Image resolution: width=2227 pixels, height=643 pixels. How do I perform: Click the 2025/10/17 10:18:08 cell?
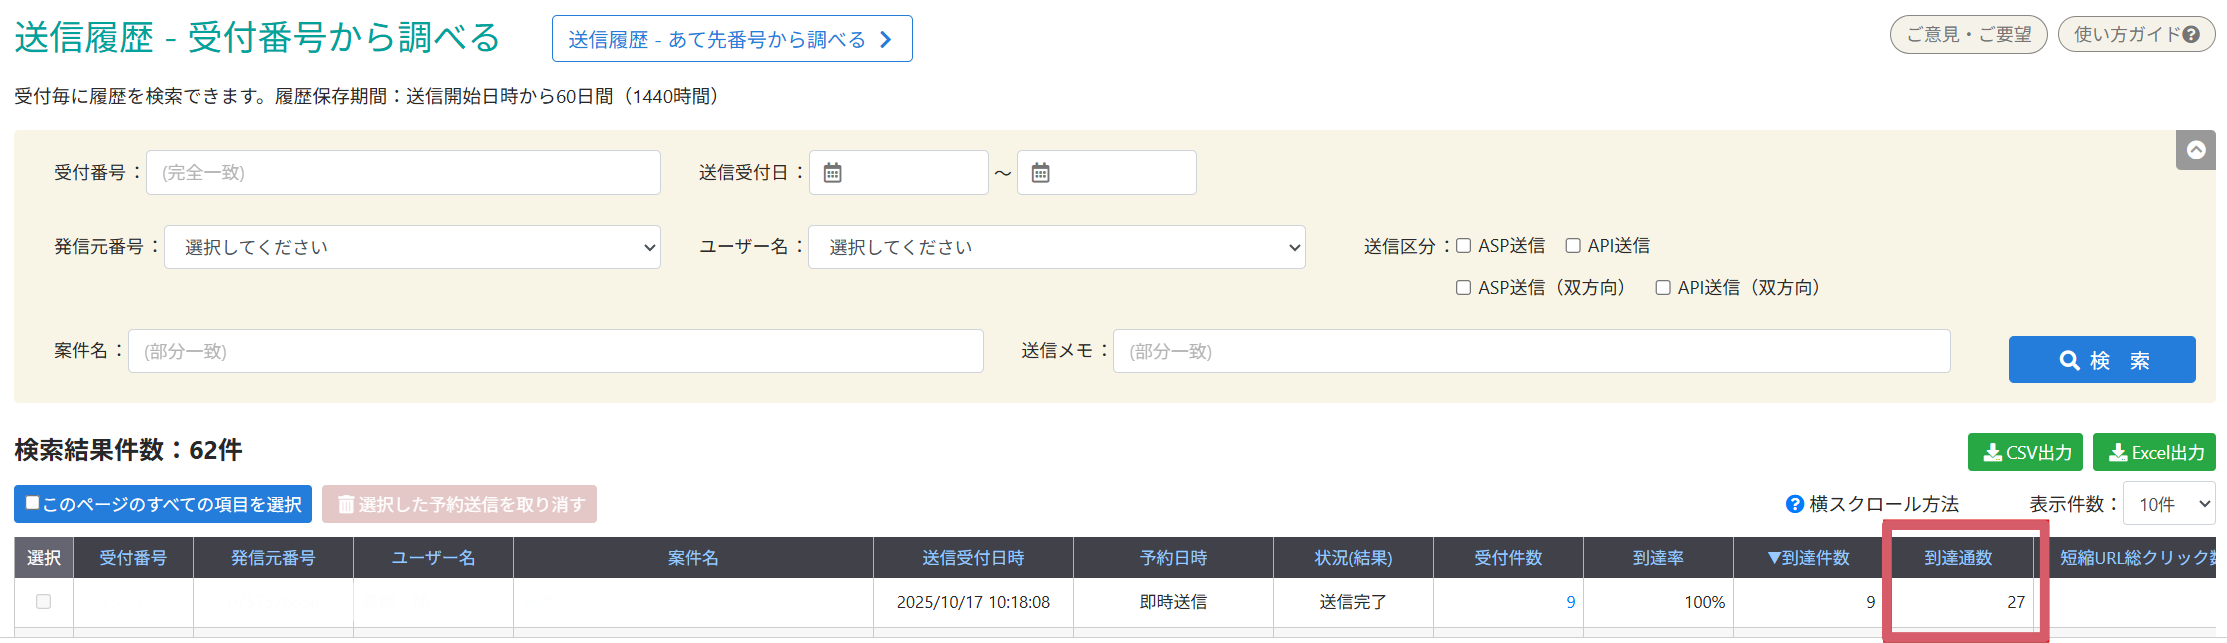tap(973, 602)
